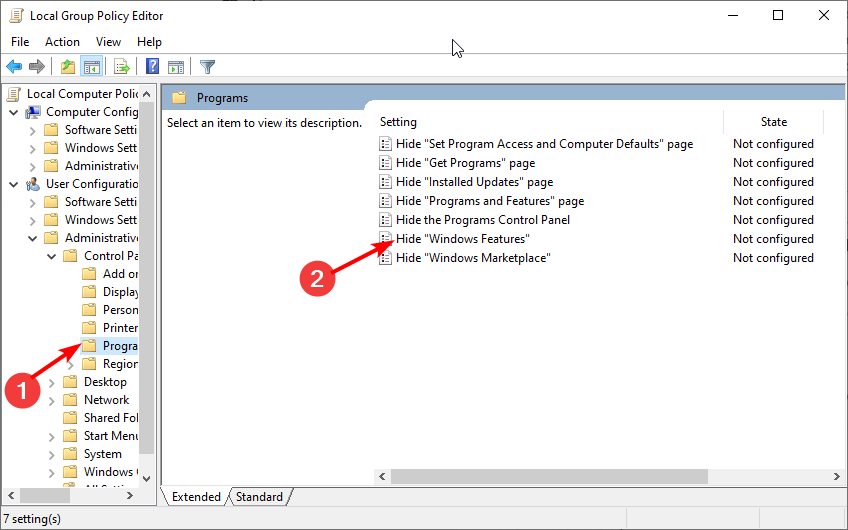Switch to the Standard tab
The height and width of the screenshot is (530, 848).
260,496
